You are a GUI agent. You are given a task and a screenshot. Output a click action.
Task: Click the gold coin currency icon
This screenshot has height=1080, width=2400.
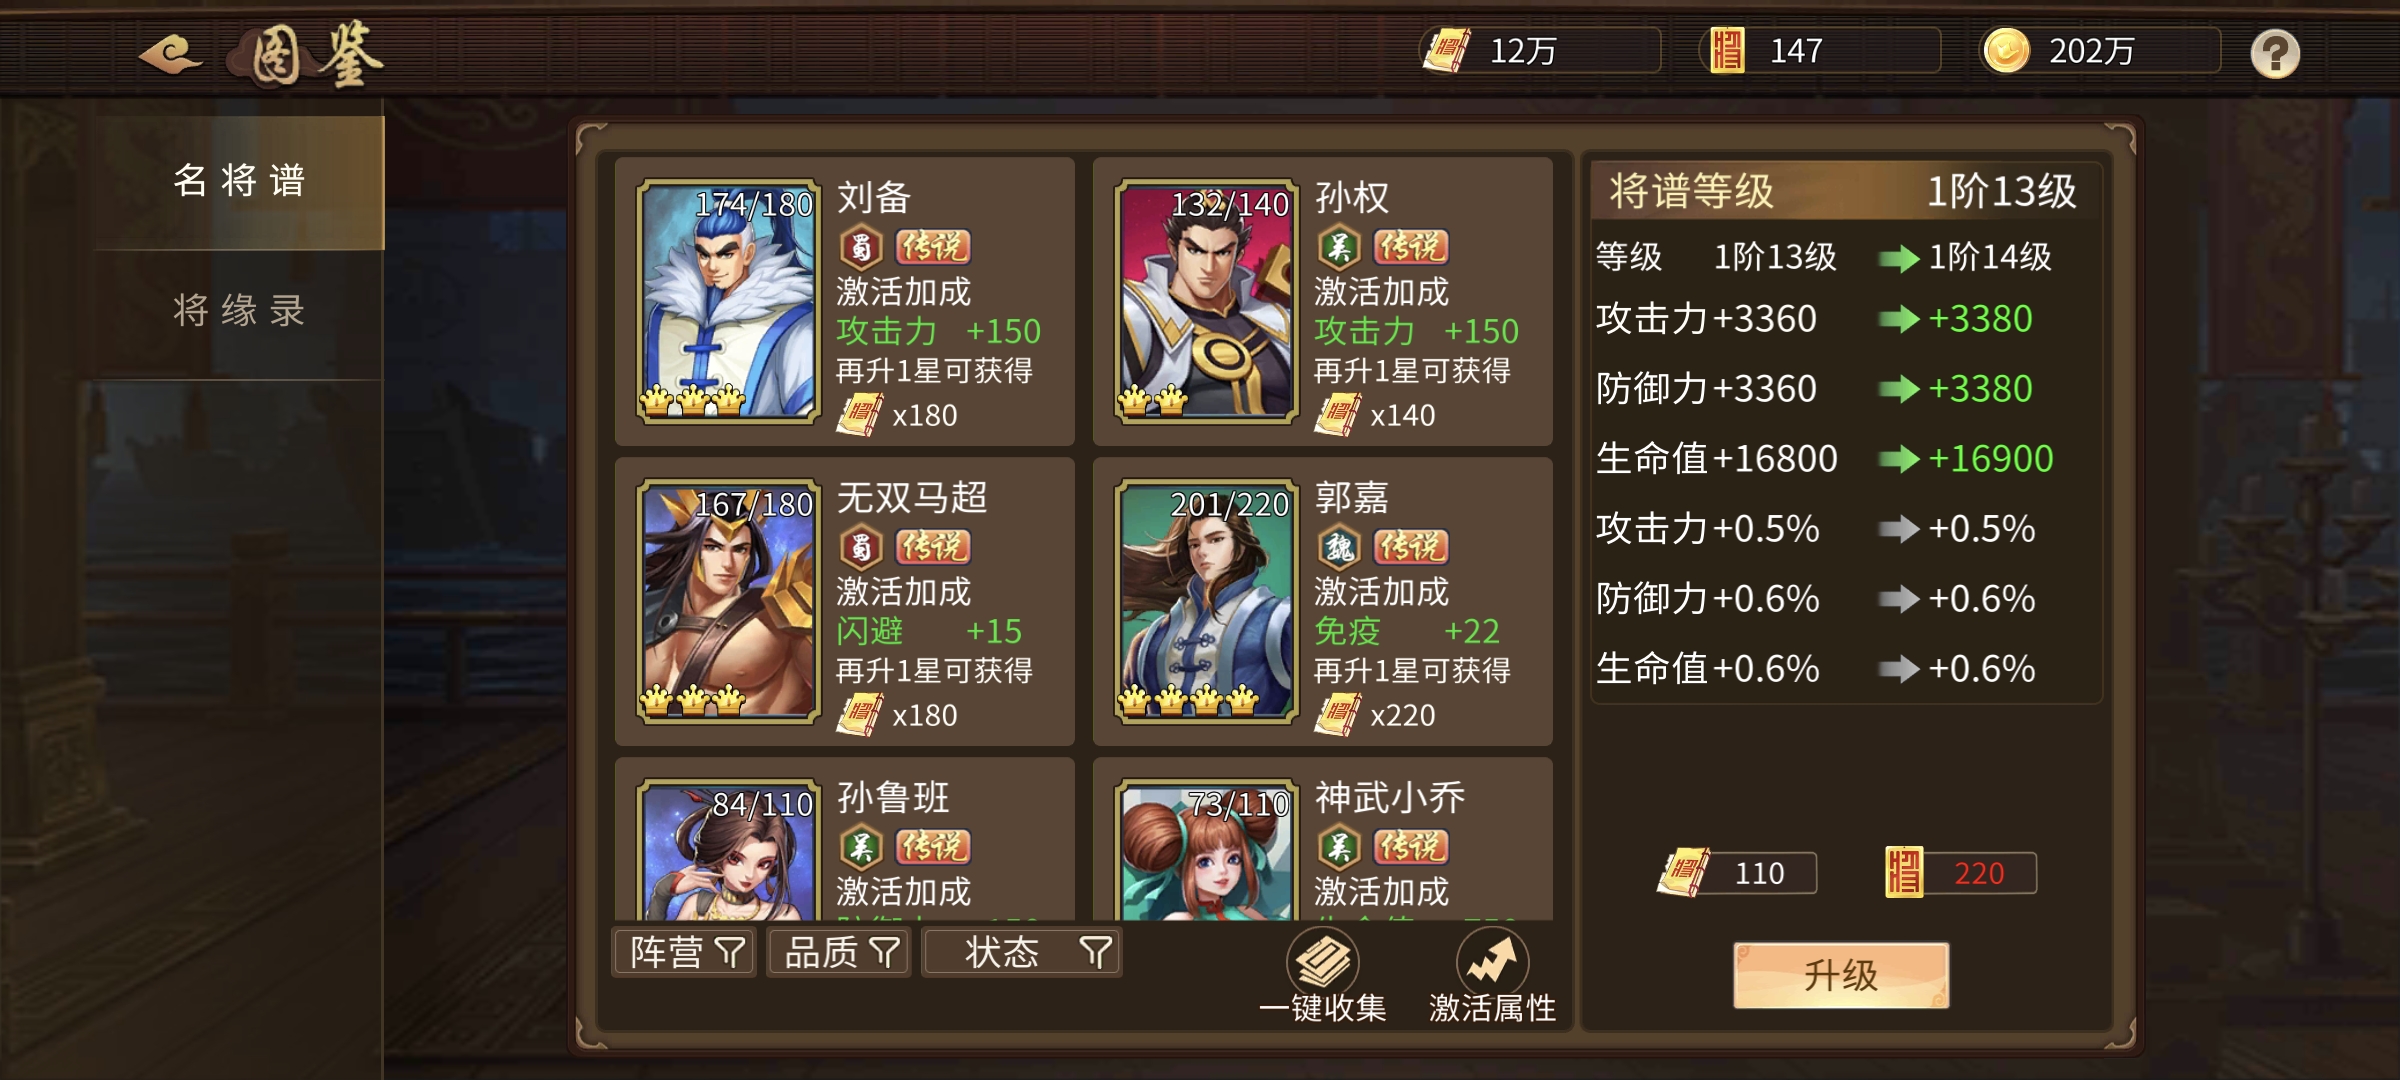2006,51
